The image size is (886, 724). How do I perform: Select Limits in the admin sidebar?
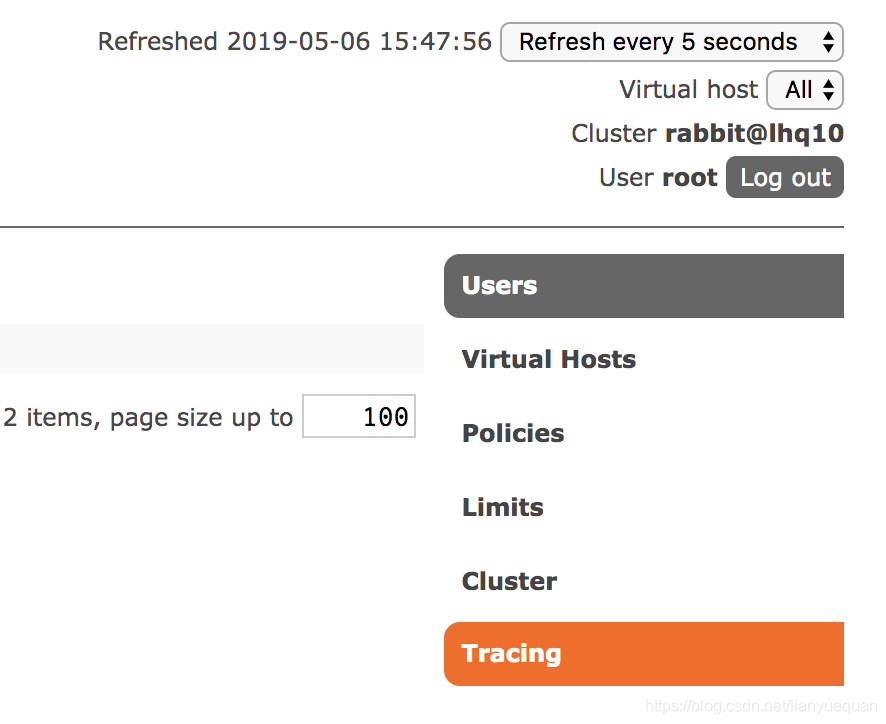pyautogui.click(x=502, y=507)
